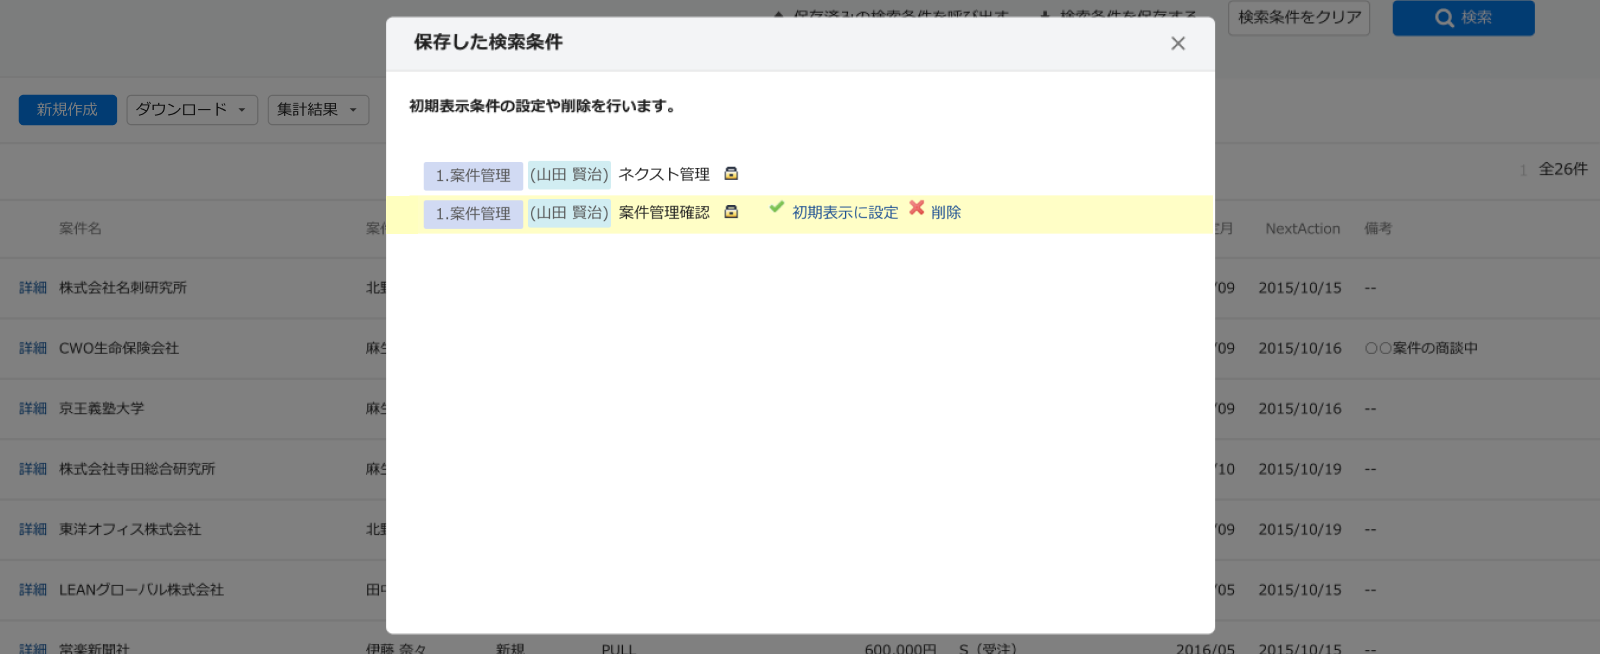Click company name LEANグローバル株式会社
Image resolution: width=1600 pixels, height=654 pixels.
coord(141,590)
